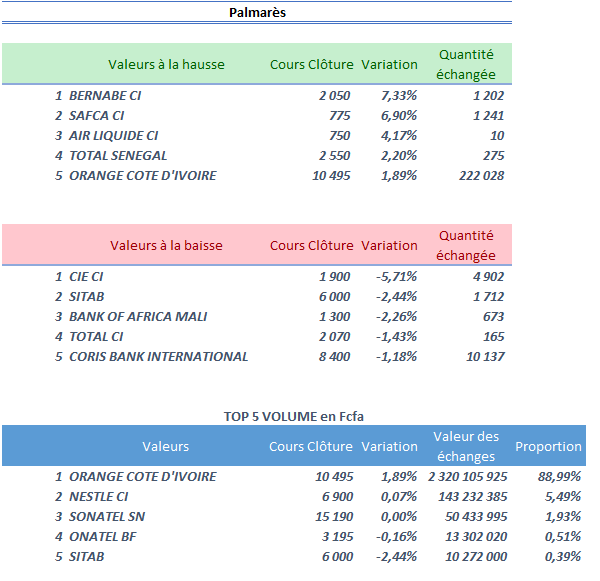Click the 88,99% proportion value
This screenshot has height=581, width=600.
click(559, 476)
